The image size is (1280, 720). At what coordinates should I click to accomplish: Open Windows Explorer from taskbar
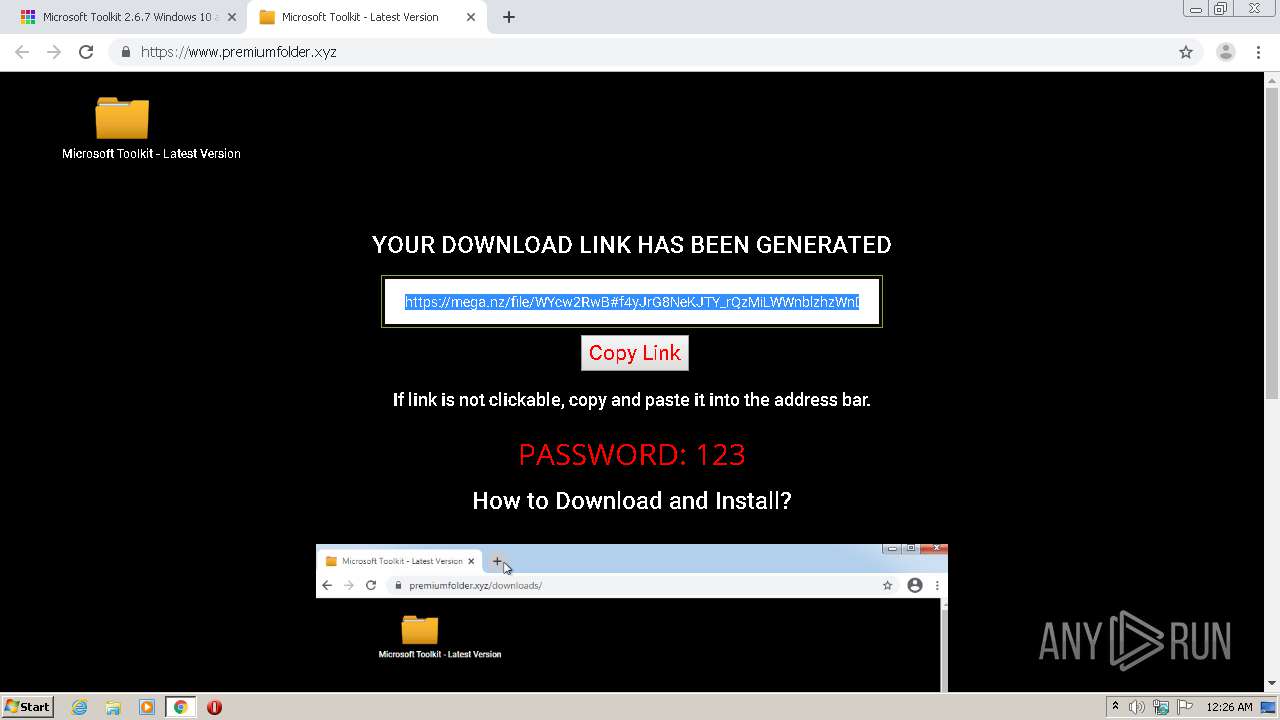pyautogui.click(x=113, y=707)
